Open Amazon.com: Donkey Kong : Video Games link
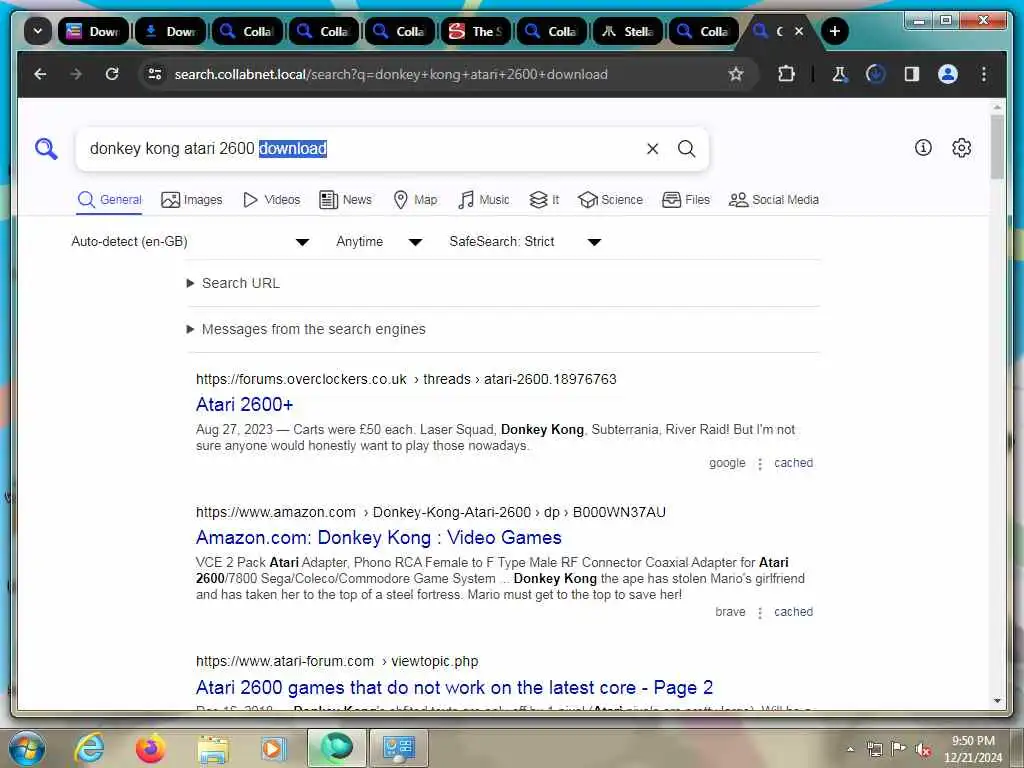 pos(379,537)
